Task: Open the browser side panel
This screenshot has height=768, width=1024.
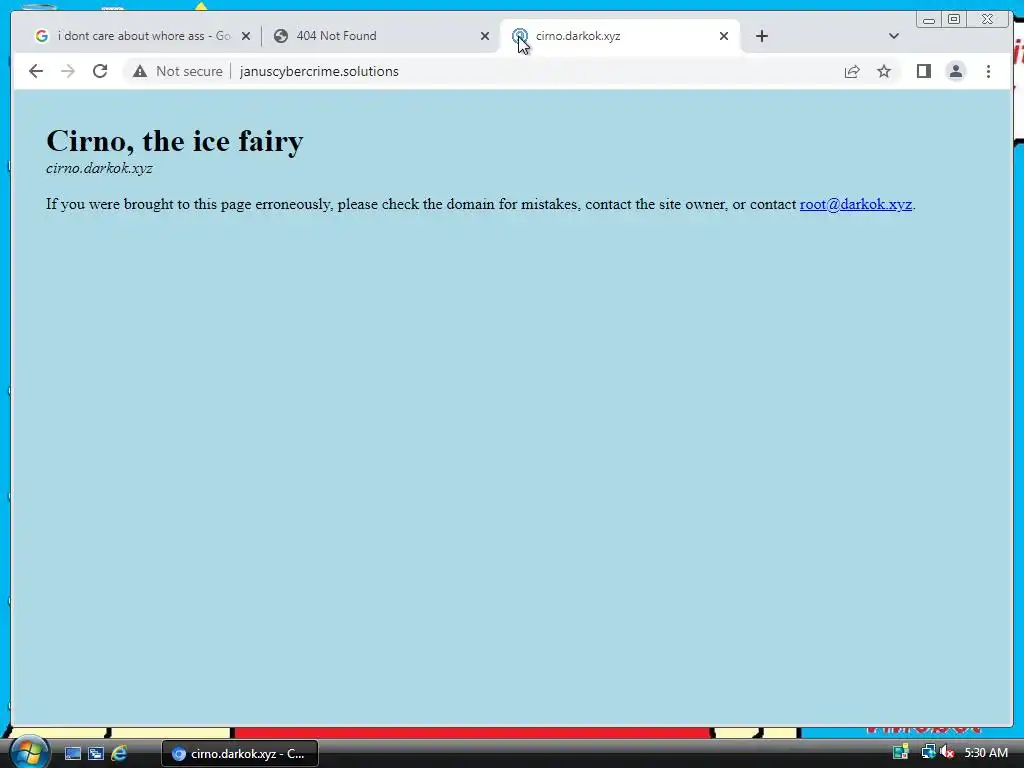Action: click(923, 71)
